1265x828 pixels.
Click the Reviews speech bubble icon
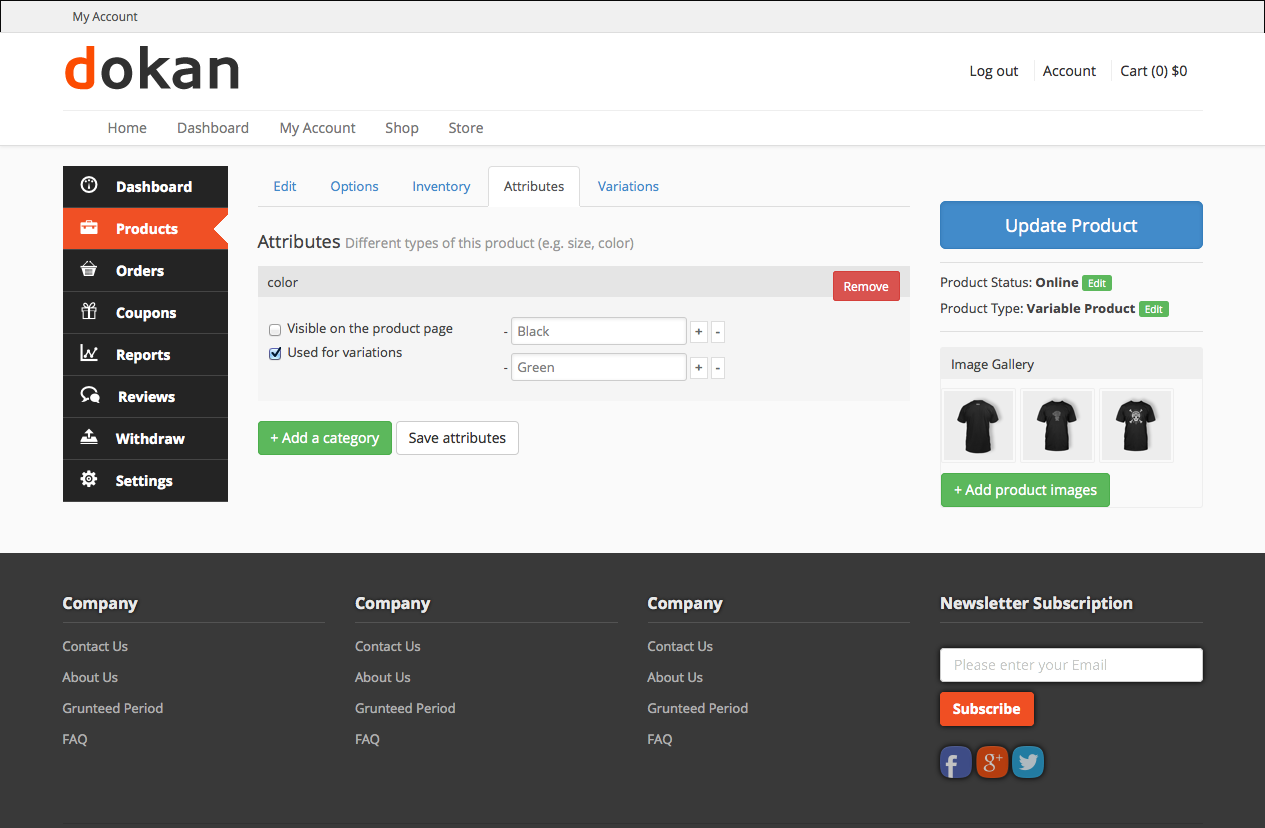(90, 396)
